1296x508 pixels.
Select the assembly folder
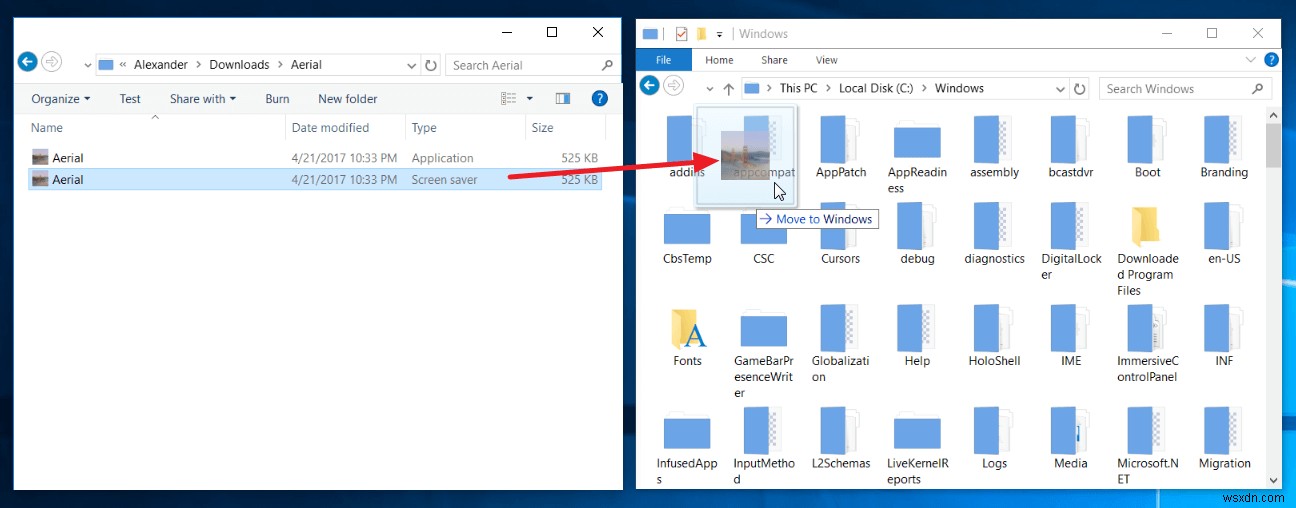tap(994, 148)
